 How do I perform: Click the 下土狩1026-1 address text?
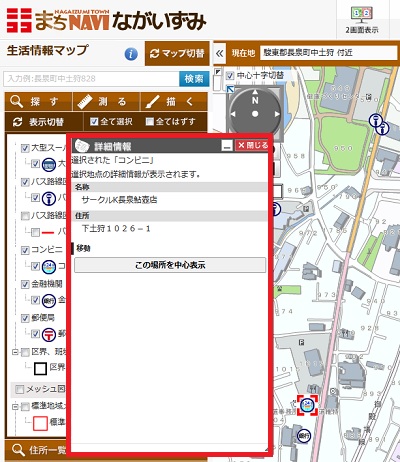116,229
